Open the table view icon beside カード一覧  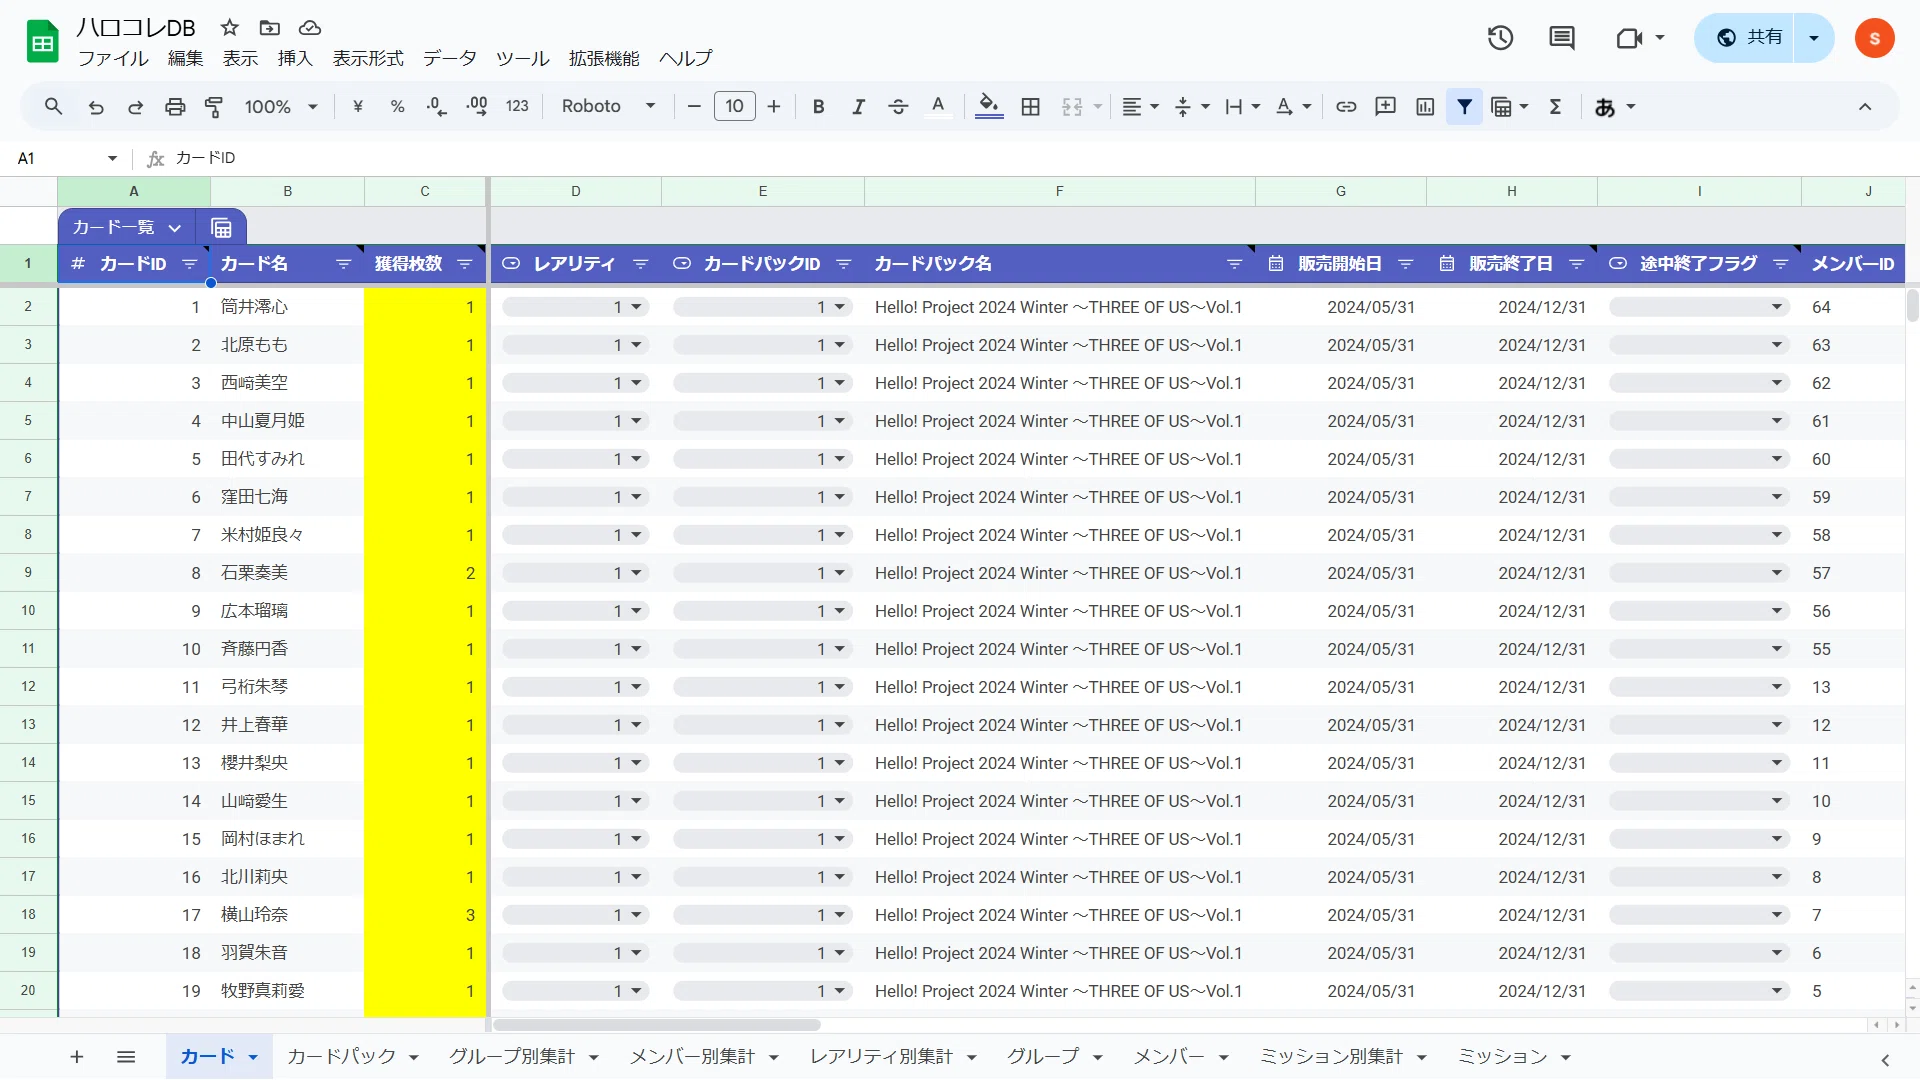(222, 227)
